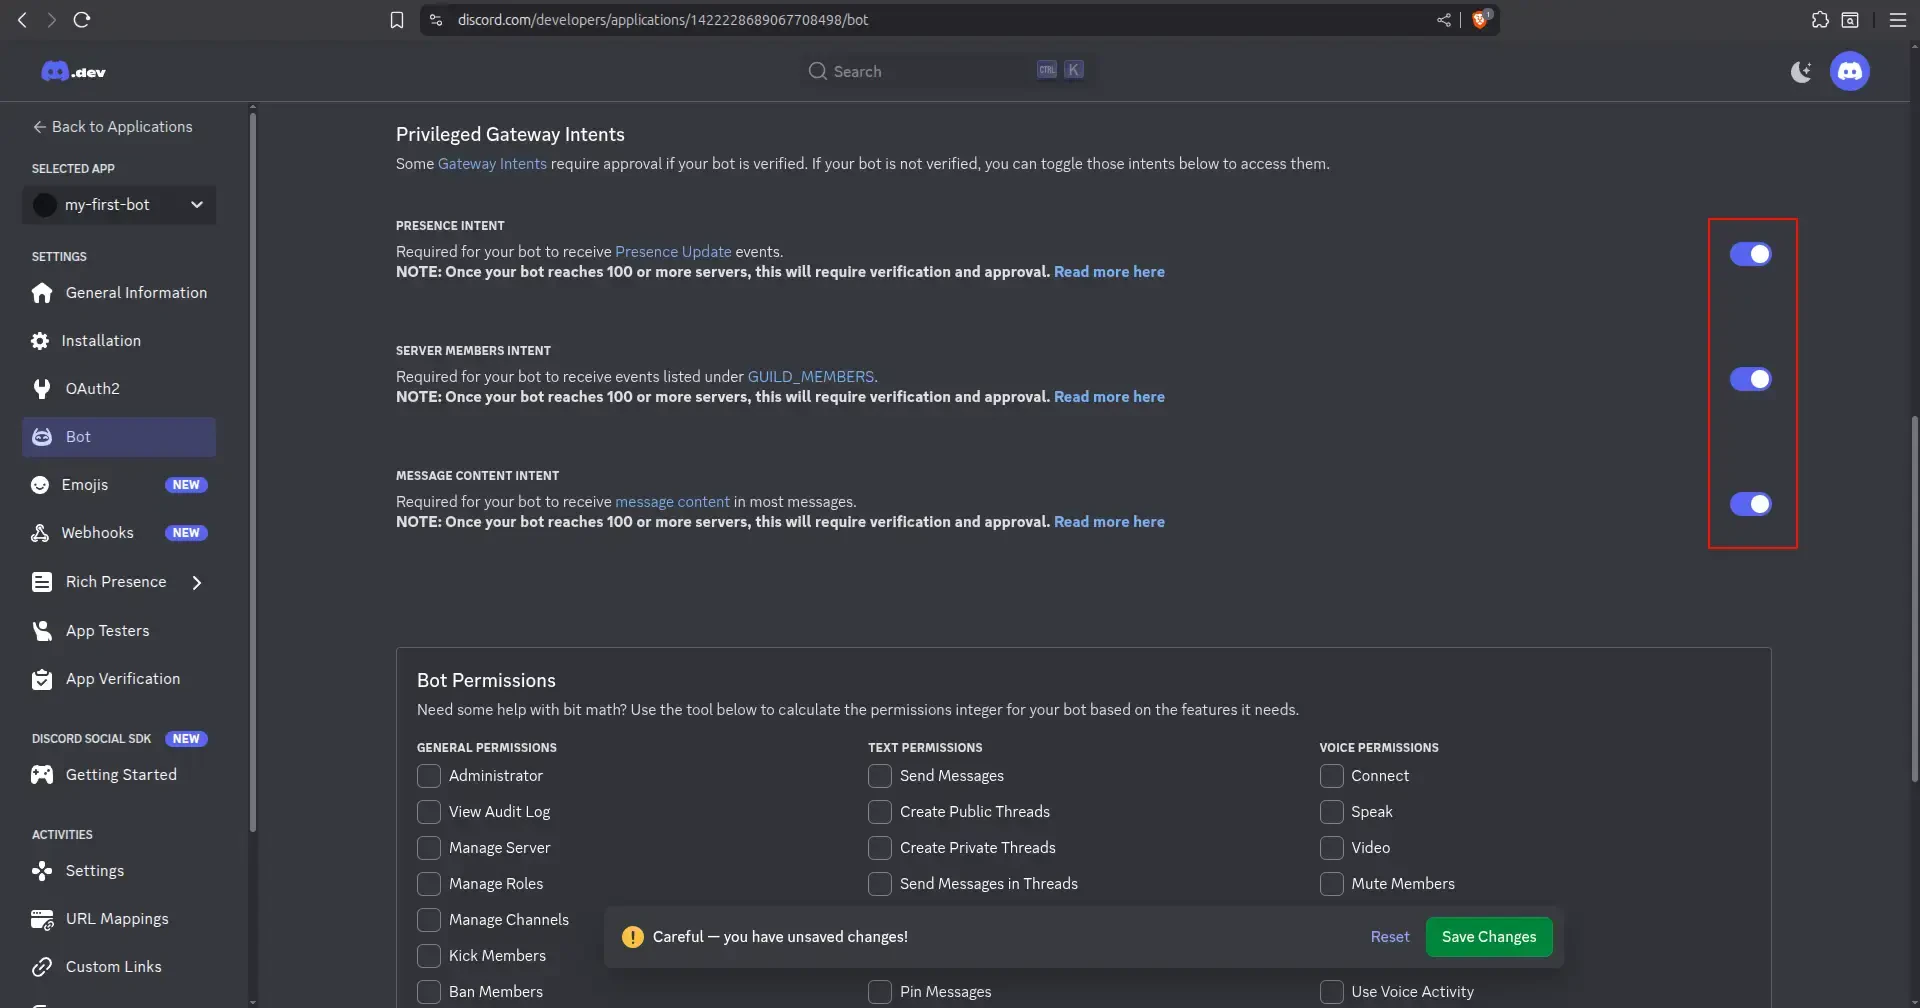Switch off Message Content Intent toggle
The width and height of the screenshot is (1920, 1008).
(1750, 504)
